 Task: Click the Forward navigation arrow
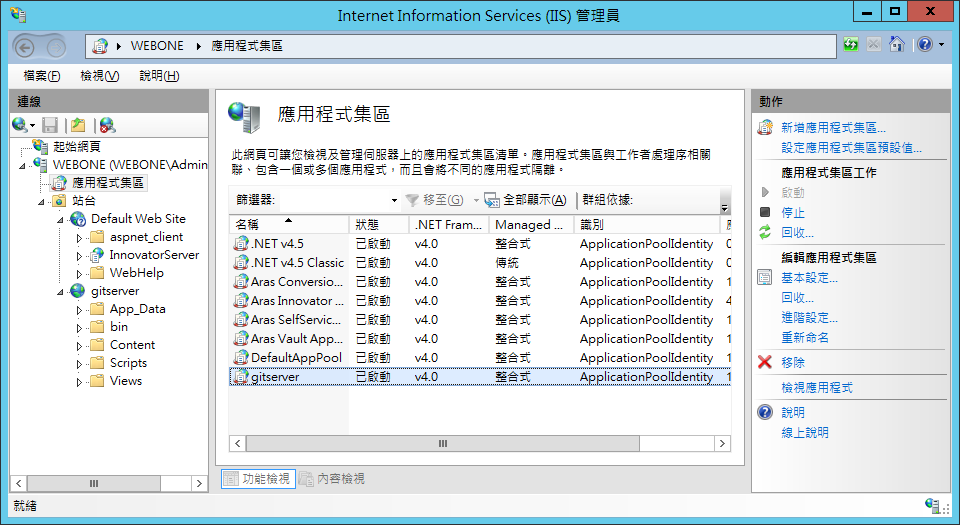point(56,47)
